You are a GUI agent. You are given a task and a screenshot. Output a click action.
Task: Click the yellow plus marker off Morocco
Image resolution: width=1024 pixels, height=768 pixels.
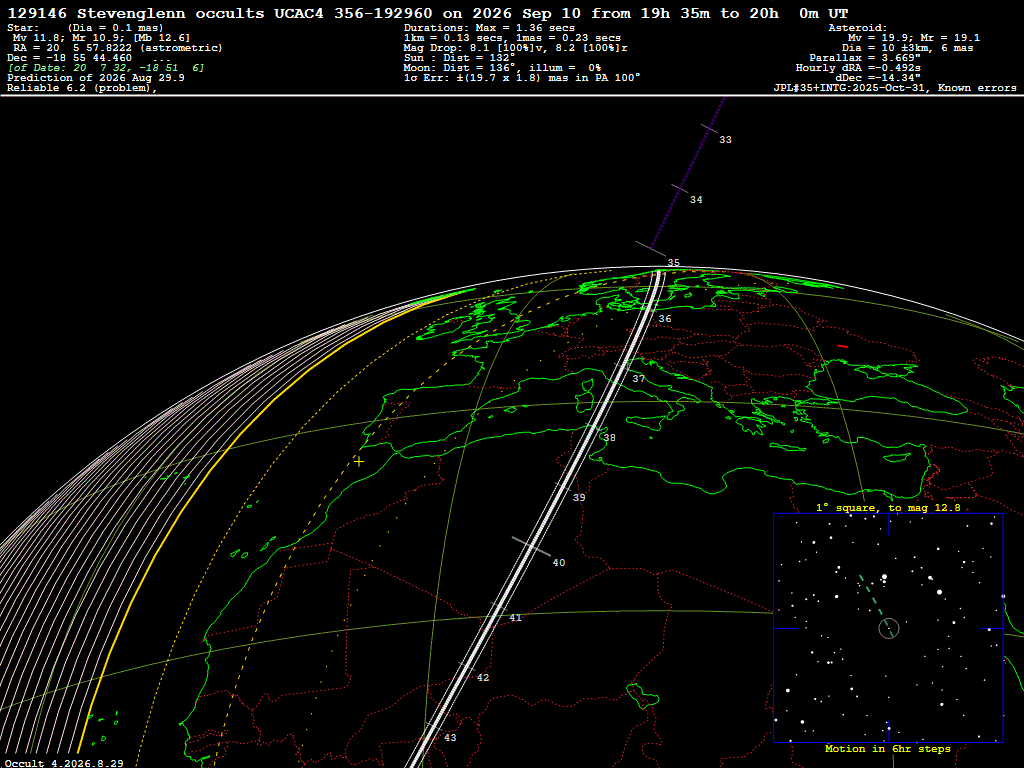(x=359, y=461)
